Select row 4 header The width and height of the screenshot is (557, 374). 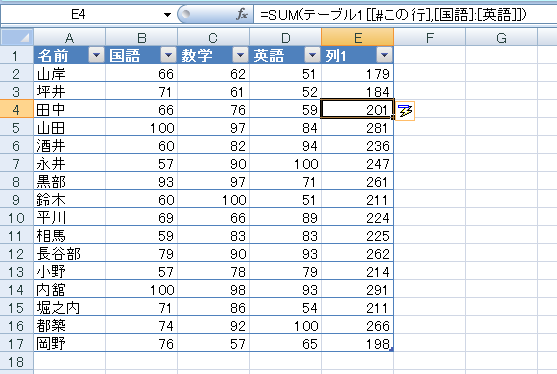pos(17,109)
